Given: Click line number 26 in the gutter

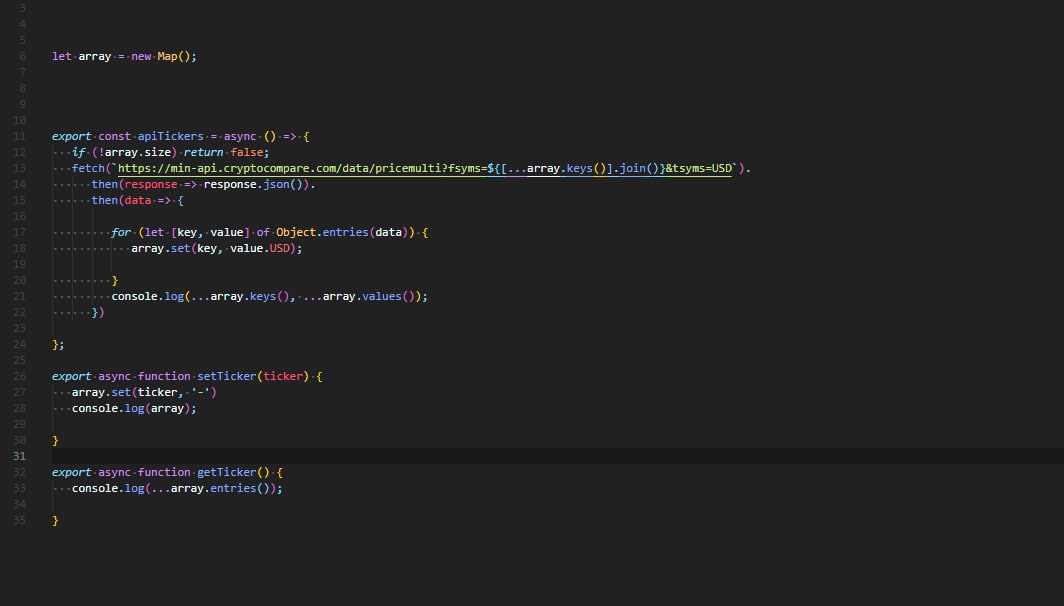Looking at the screenshot, I should point(19,377).
